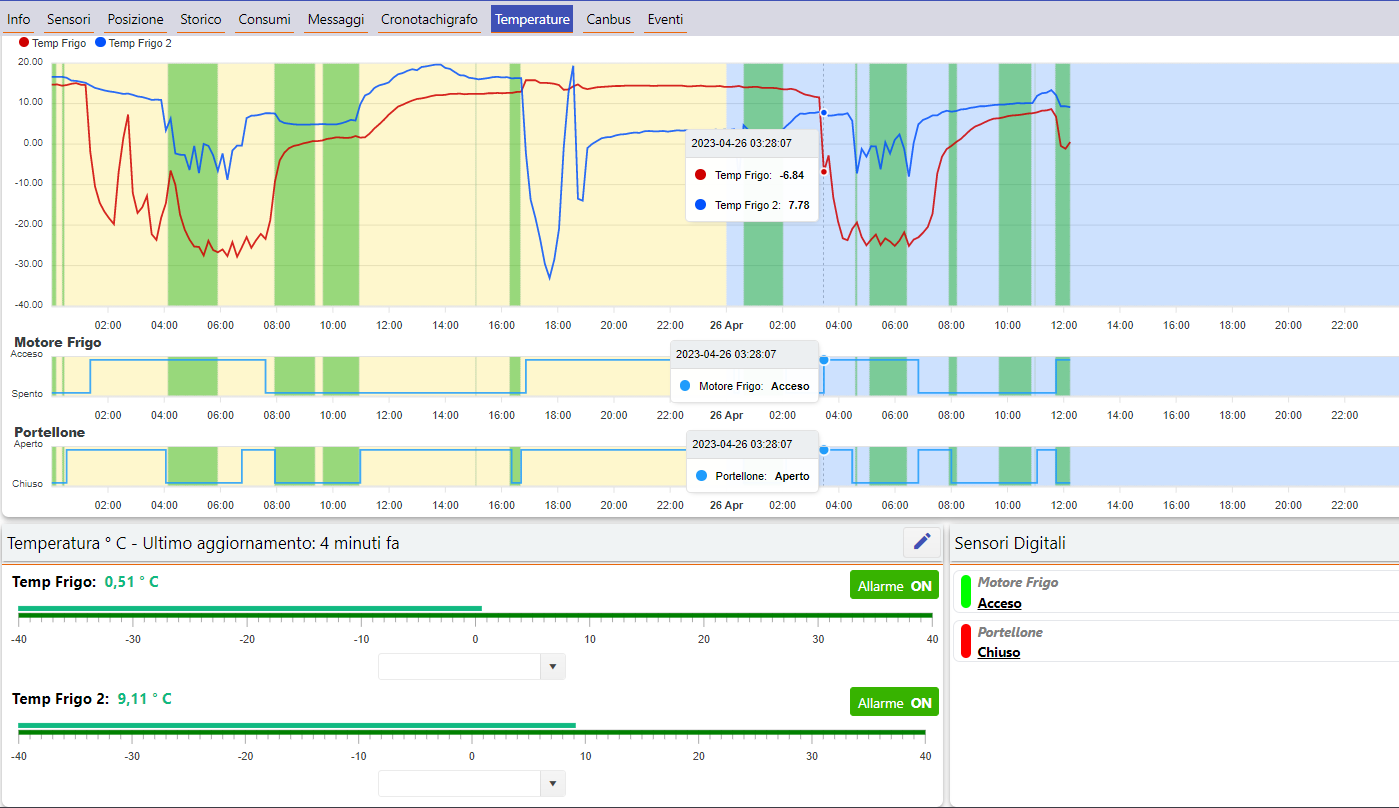Click the Portellone: Aperto tooltip value
The height and width of the screenshot is (808, 1399).
[792, 476]
